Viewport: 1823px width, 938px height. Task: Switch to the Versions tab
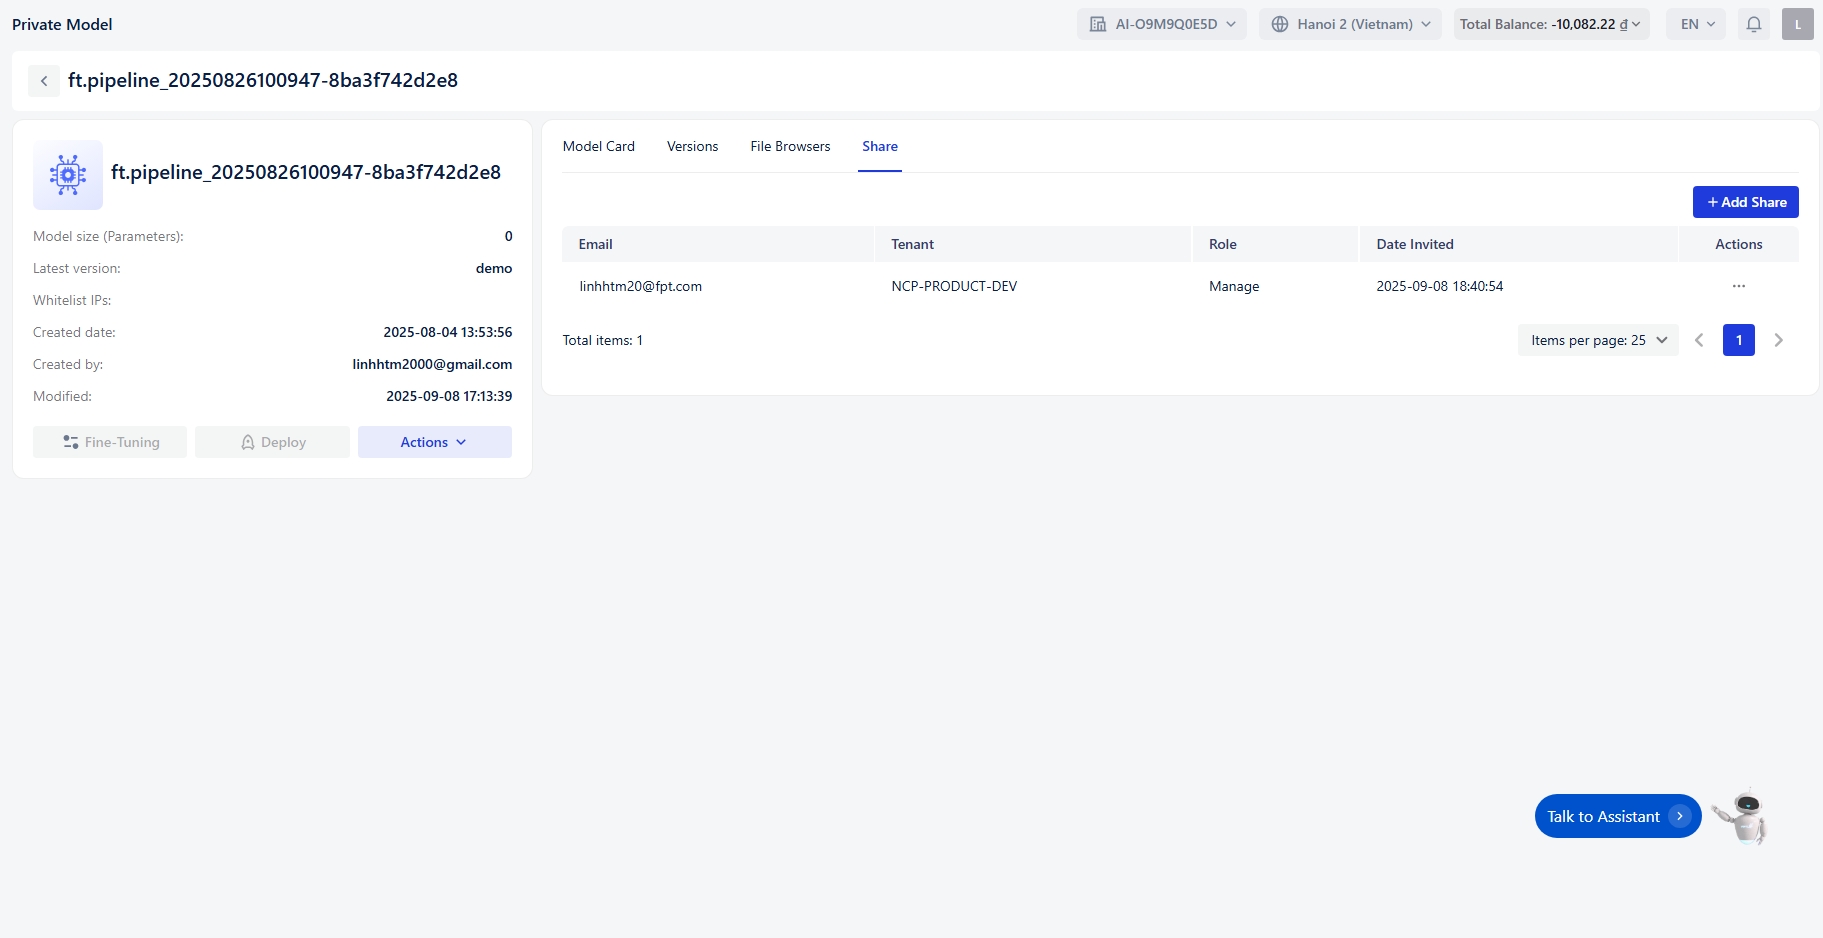tap(692, 146)
